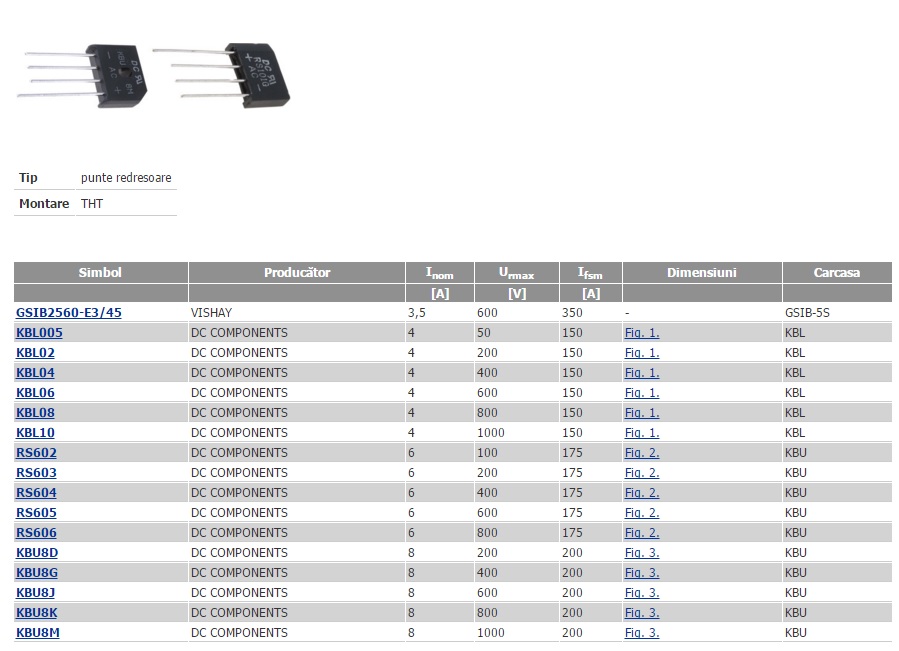Screen dimensions: 899x651
Task: Open Fig. 2. link in RS605 row
Action: tap(642, 512)
